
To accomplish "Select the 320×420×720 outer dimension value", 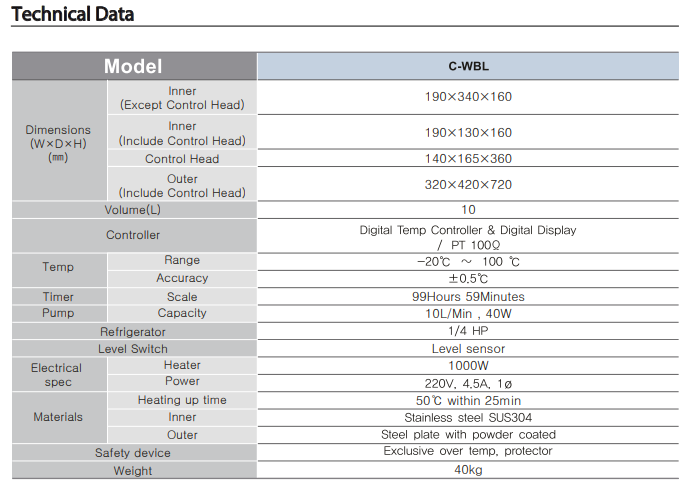I will coord(468,185).
